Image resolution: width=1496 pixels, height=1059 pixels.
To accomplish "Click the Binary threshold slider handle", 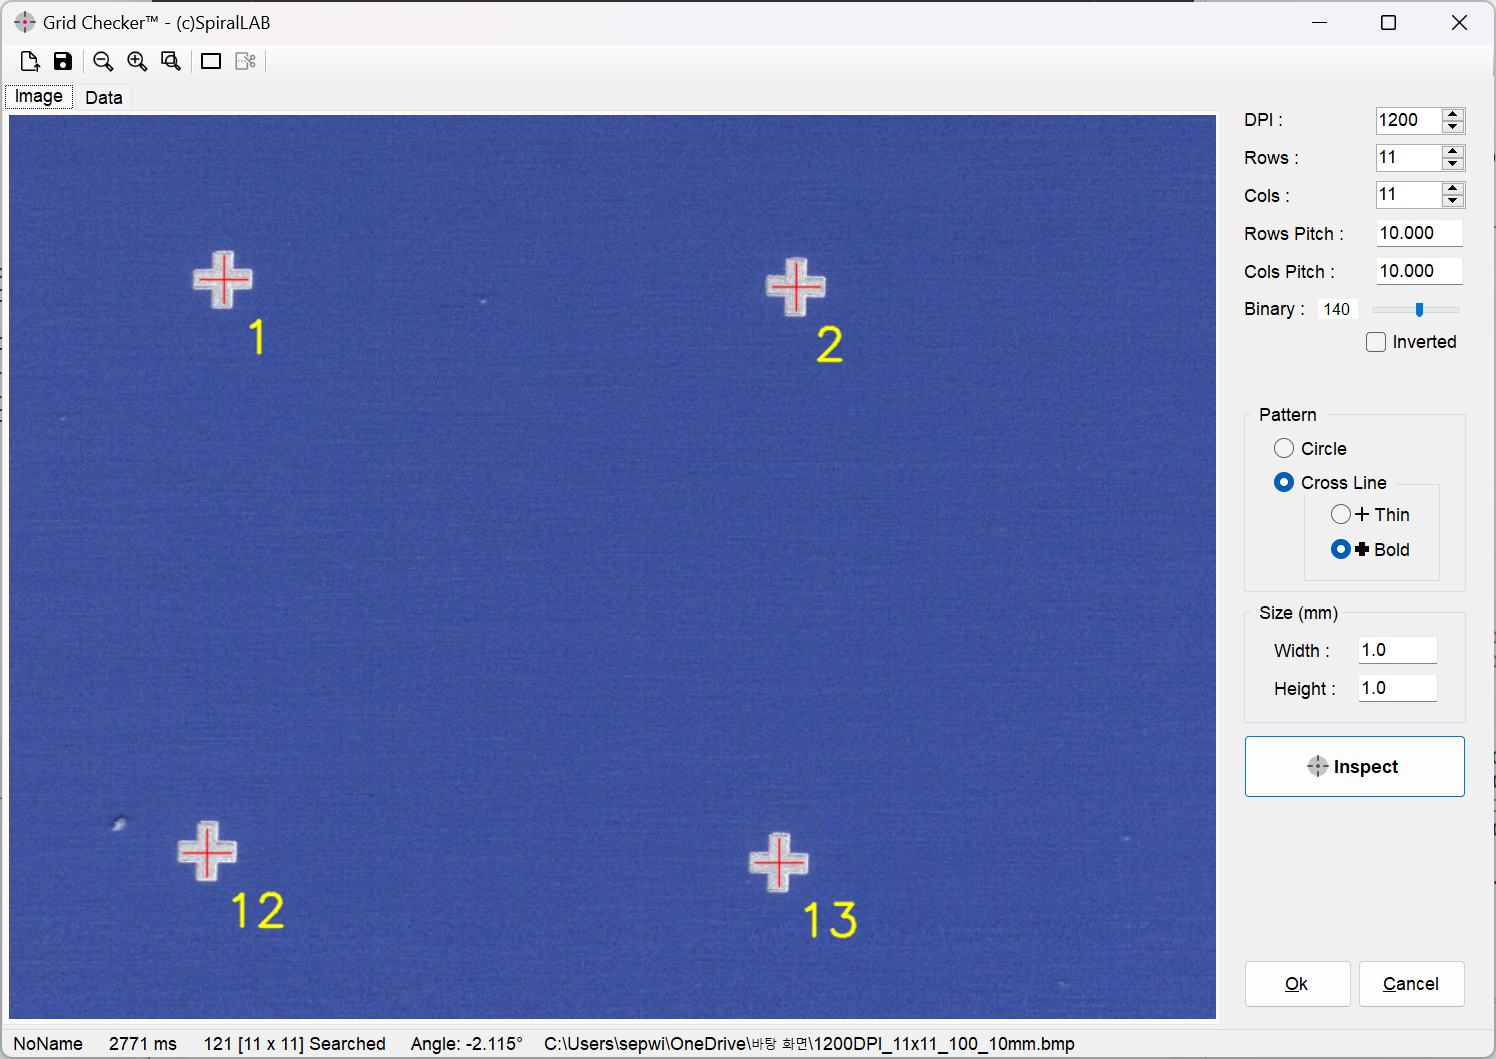I will tap(1419, 309).
